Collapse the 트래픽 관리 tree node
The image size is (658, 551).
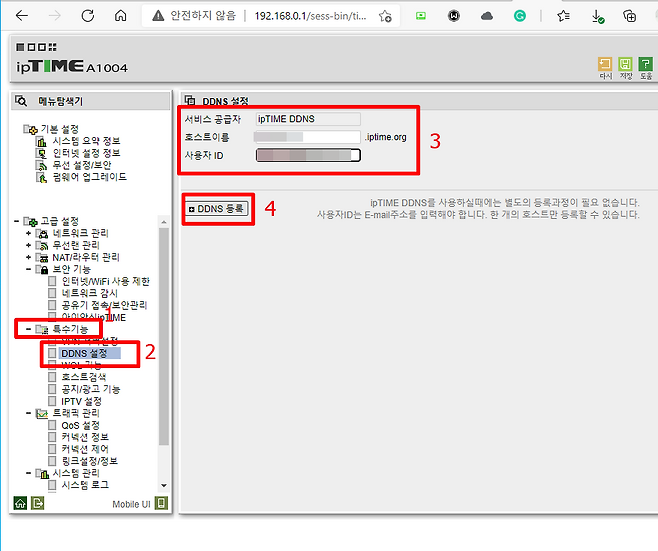(x=29, y=413)
